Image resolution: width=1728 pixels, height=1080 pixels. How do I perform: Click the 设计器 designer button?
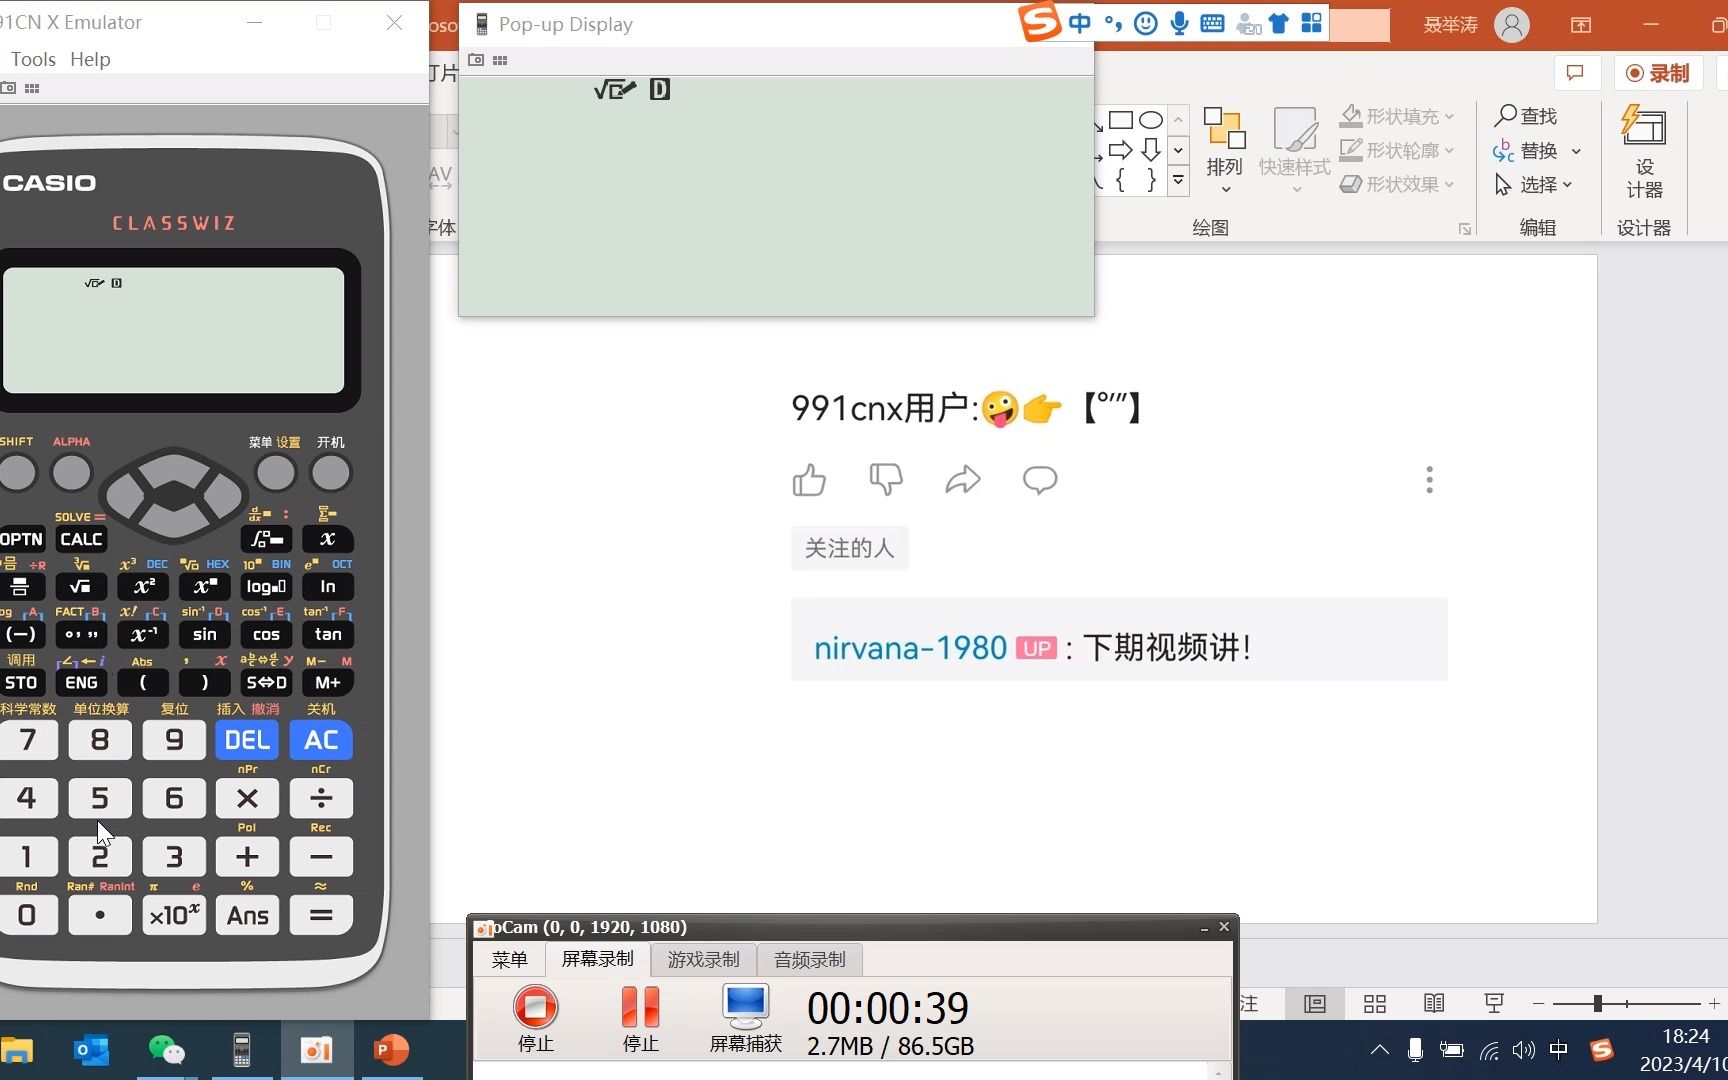coord(1644,152)
